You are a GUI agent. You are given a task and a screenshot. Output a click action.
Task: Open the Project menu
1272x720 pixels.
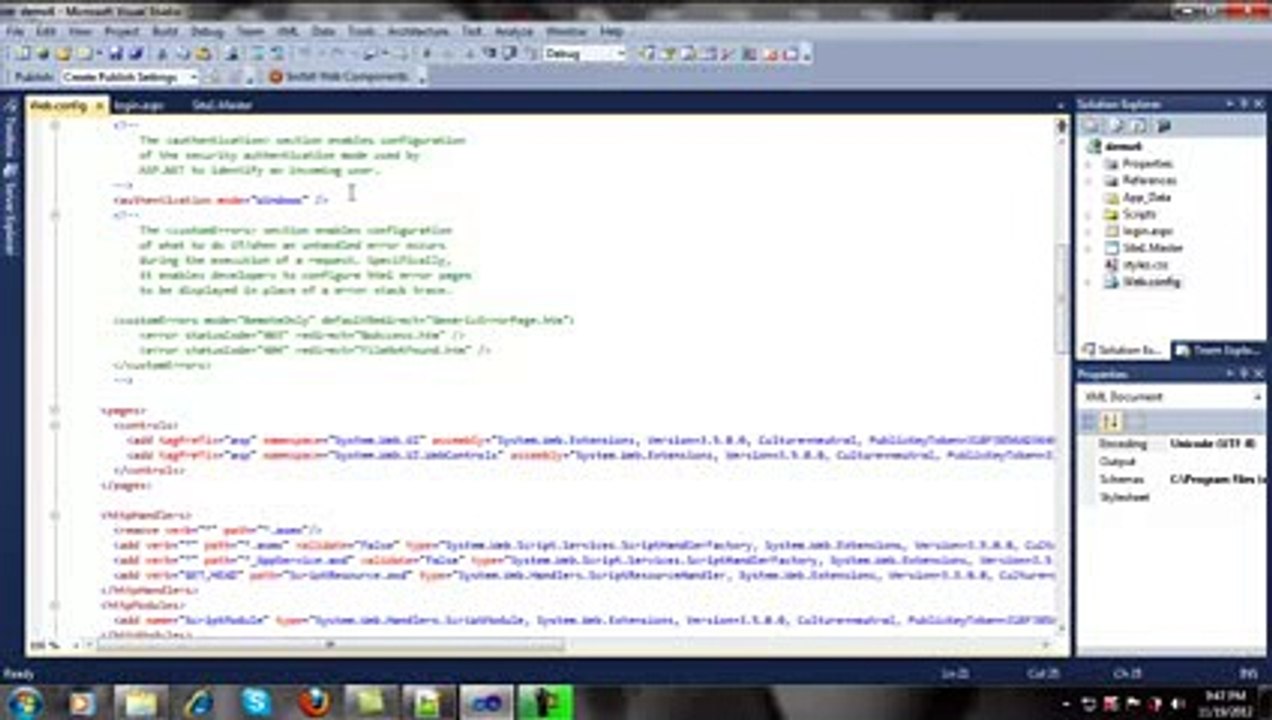point(121,32)
